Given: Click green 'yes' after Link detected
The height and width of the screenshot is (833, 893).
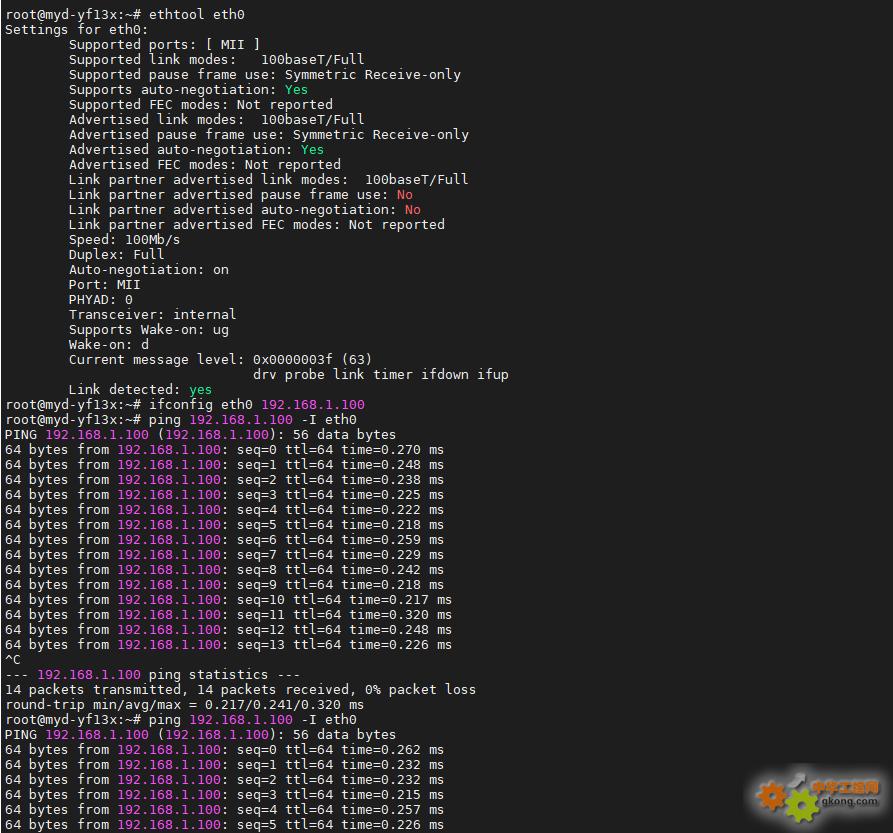Looking at the screenshot, I should coord(200,390).
